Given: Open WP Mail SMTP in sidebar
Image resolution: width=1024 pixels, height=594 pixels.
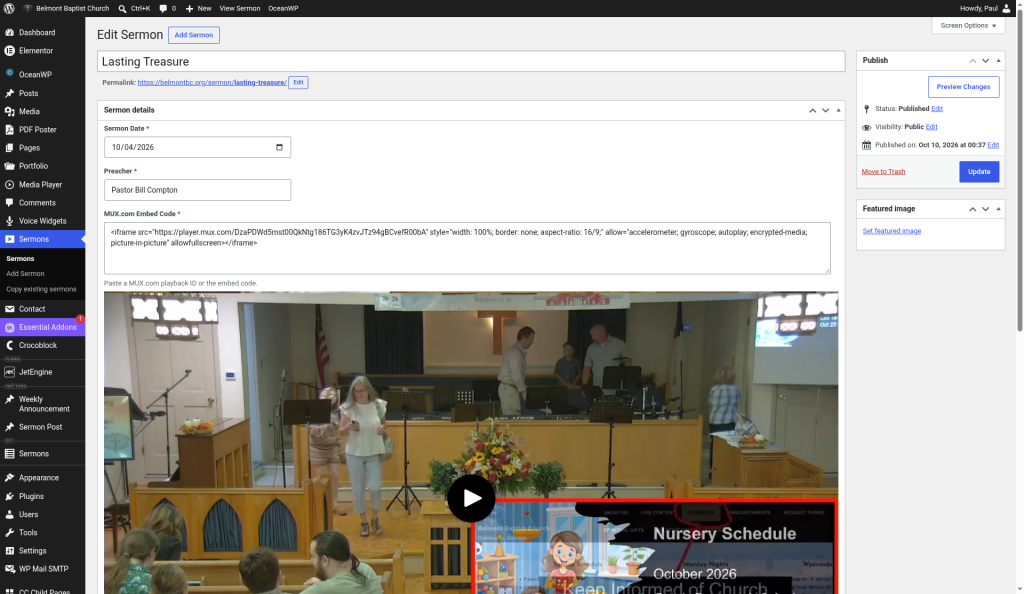Looking at the screenshot, I should [x=42, y=569].
